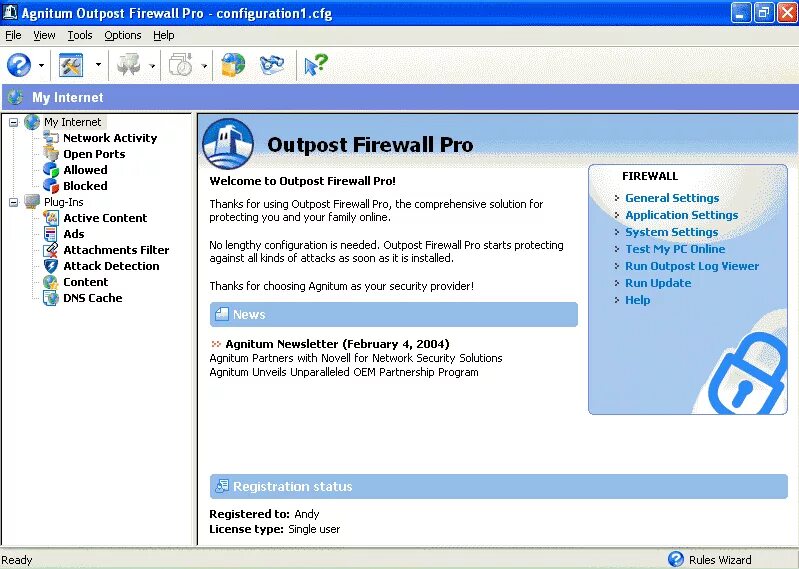This screenshot has width=799, height=569.
Task: Click the Registration status header icon
Action: click(222, 486)
